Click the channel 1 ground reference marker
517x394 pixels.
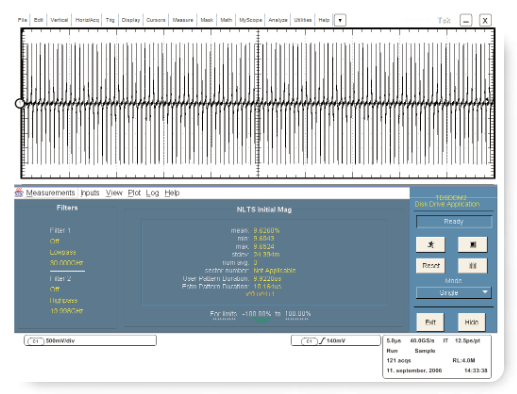pyautogui.click(x=19, y=103)
